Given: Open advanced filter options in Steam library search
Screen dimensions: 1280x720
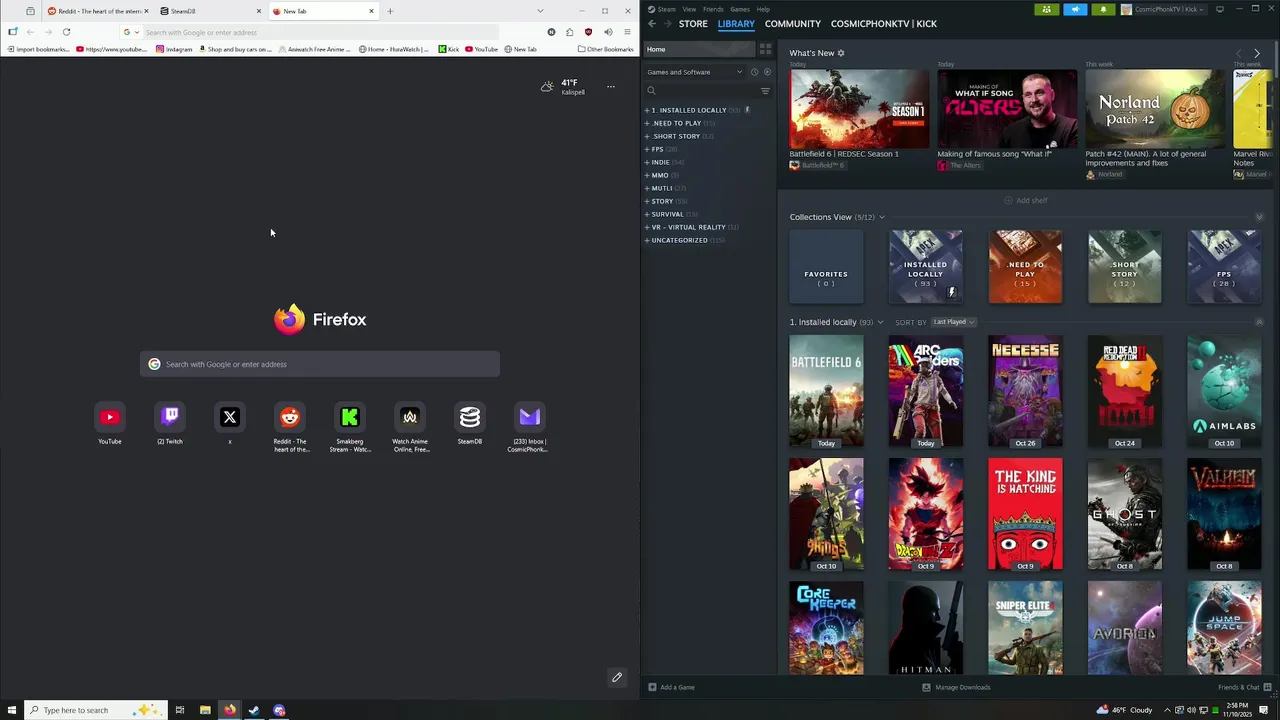Looking at the screenshot, I should tap(765, 91).
